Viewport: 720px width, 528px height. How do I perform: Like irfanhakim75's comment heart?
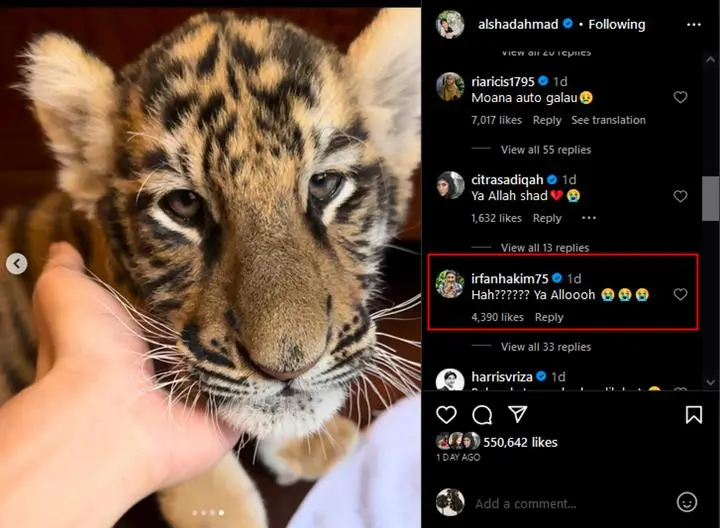[x=680, y=294]
